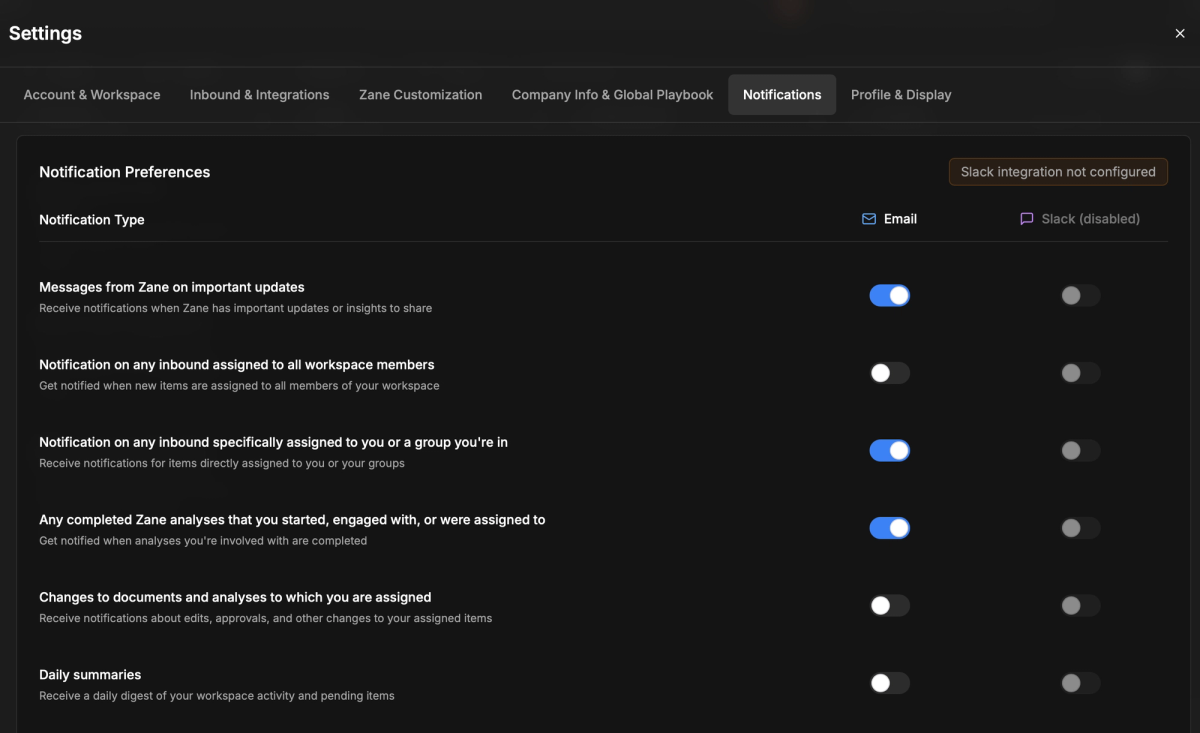The image size is (1200, 733).
Task: Click the Slack chat bubble icon
Action: click(x=1026, y=219)
